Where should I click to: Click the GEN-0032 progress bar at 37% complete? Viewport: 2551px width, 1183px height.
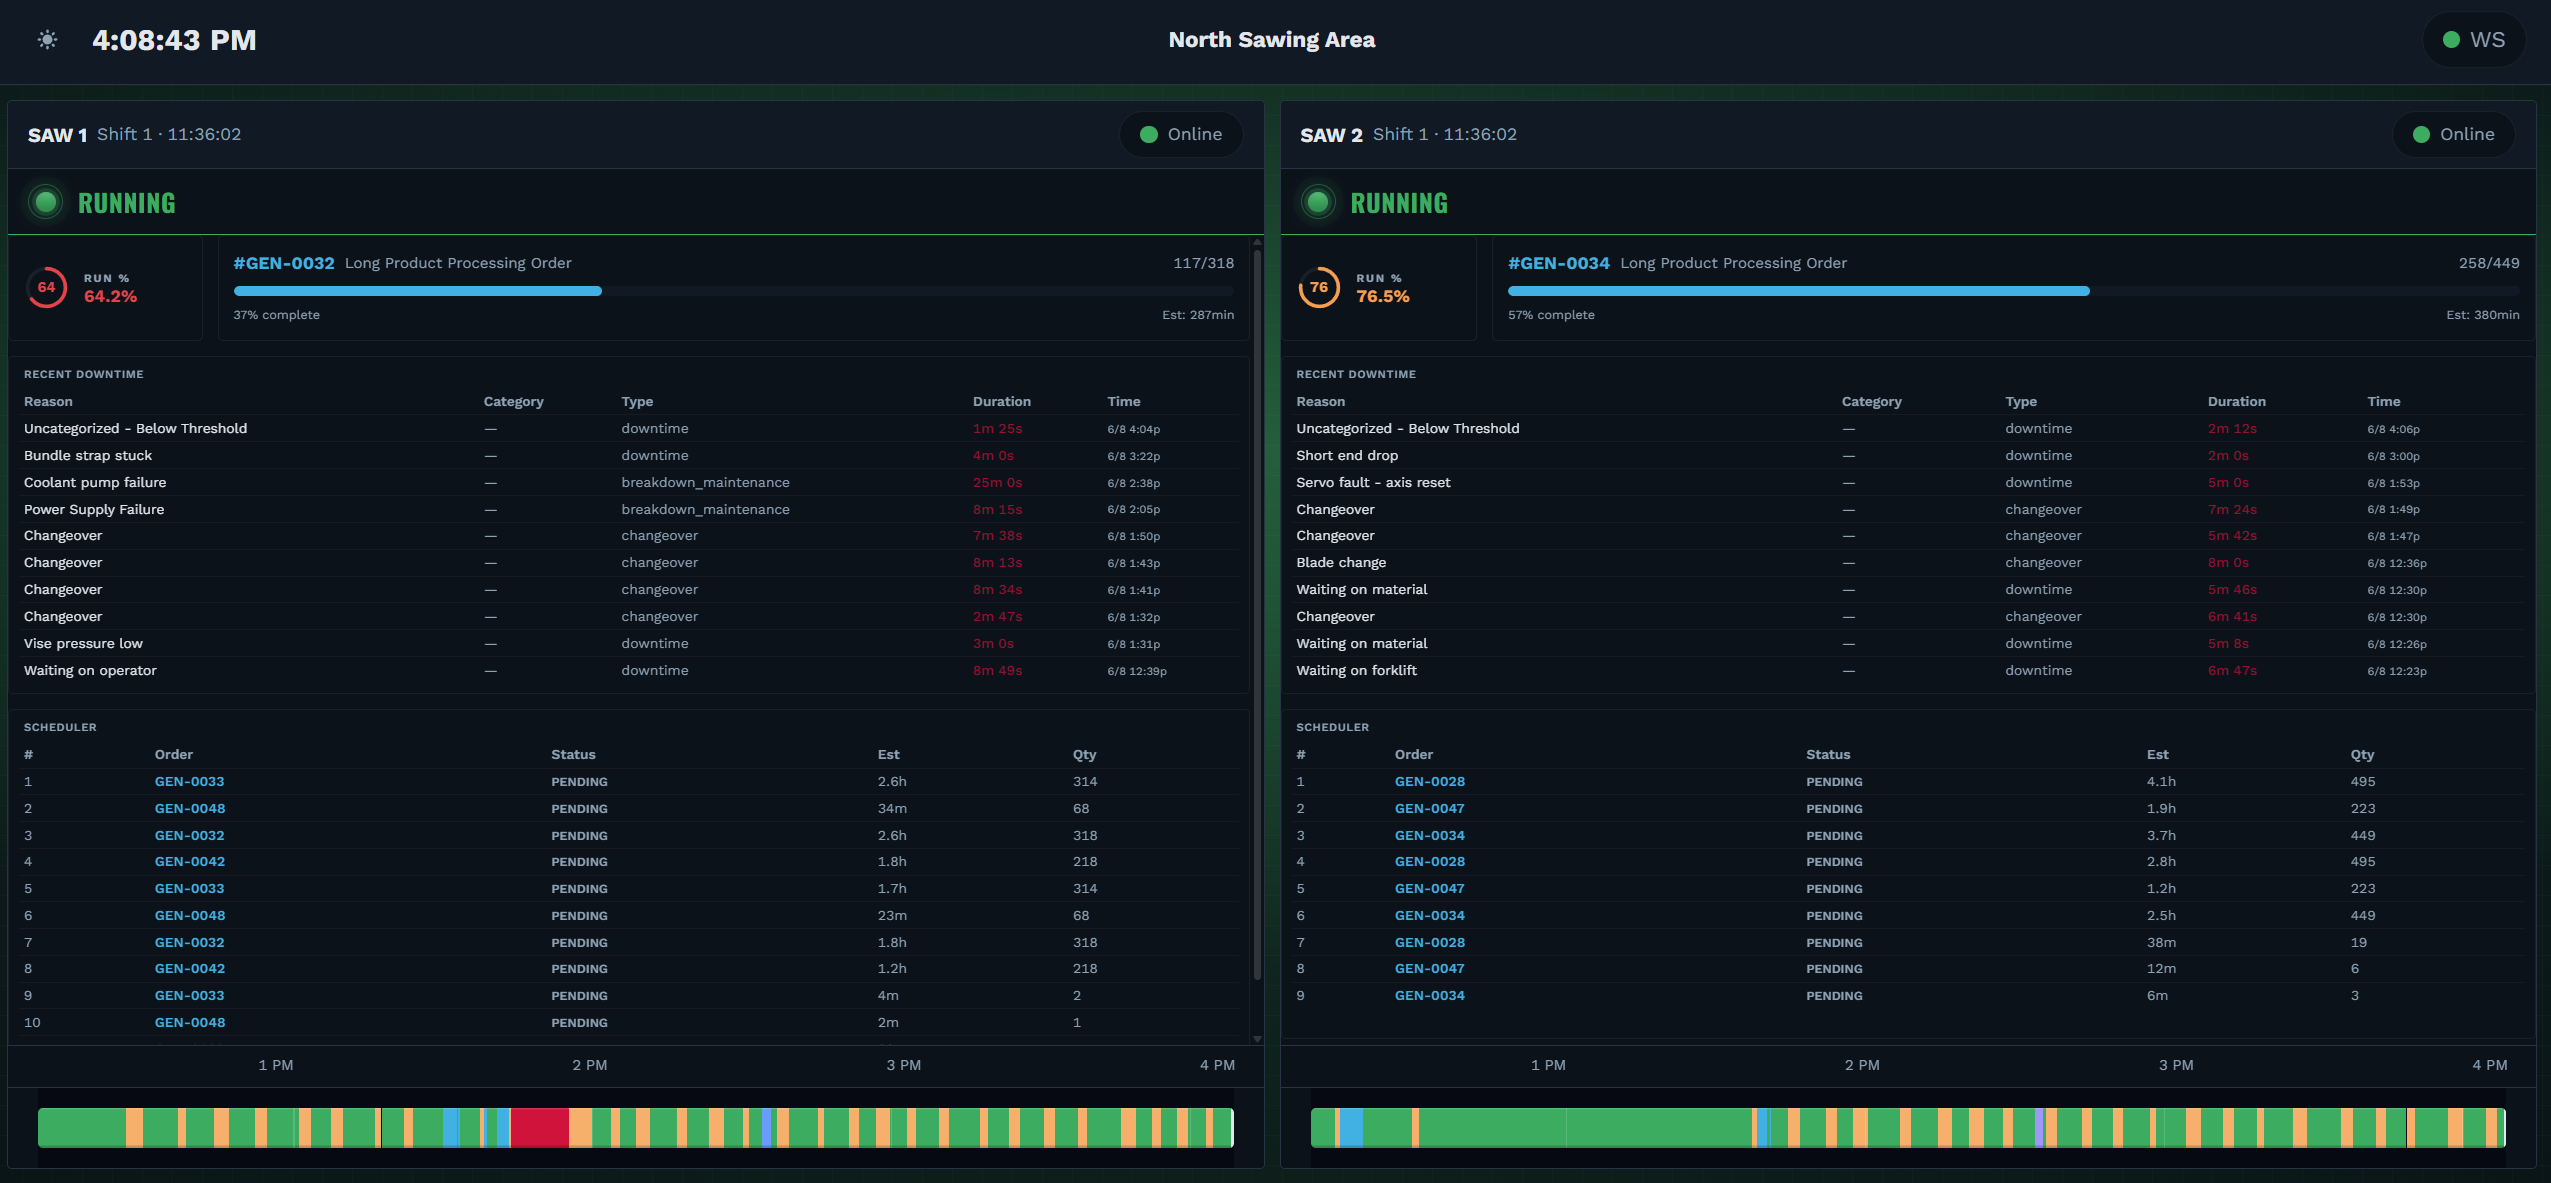(734, 291)
